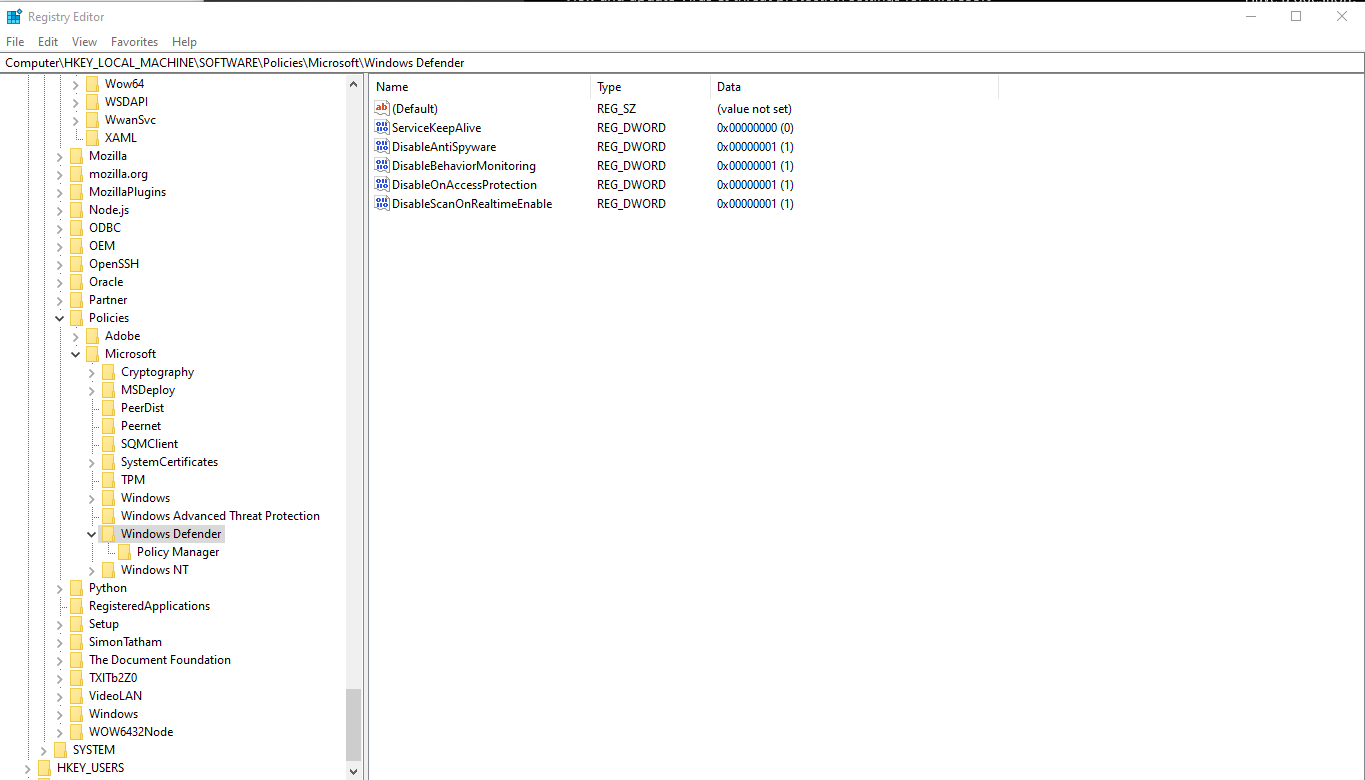Expand the Microsoft tree node chevron
This screenshot has height=780, width=1365.
[x=74, y=353]
